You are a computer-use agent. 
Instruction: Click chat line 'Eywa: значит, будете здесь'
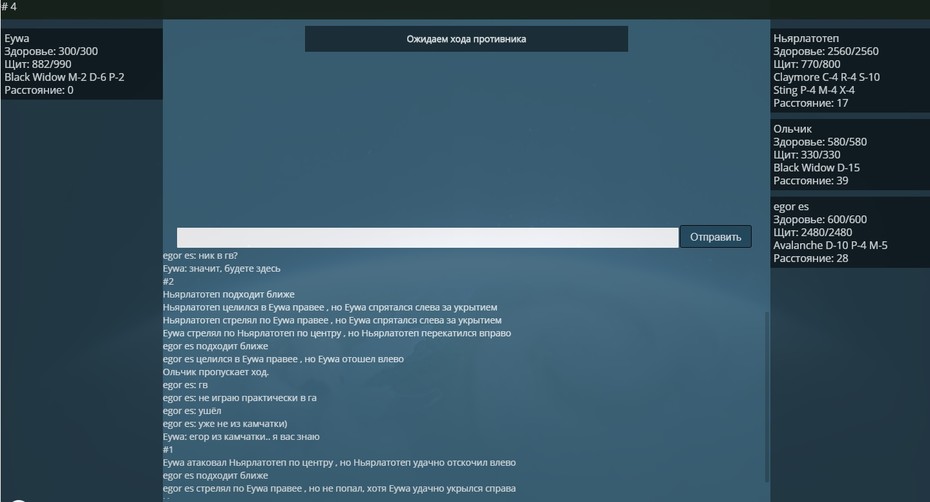click(222, 269)
